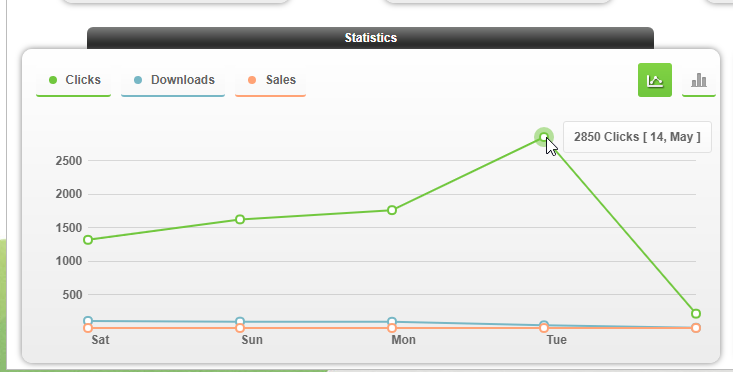Click the 2850 Clicks tooltip box

(637, 137)
